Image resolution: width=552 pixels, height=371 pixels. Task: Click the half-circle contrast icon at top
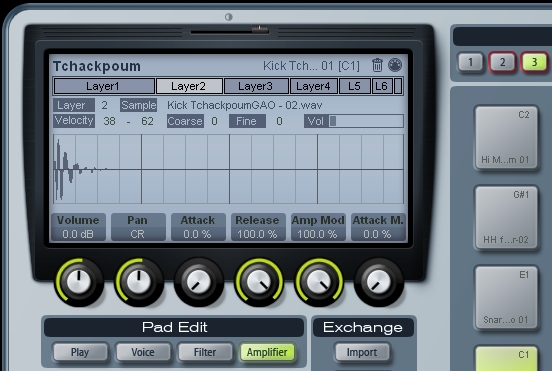click(228, 17)
